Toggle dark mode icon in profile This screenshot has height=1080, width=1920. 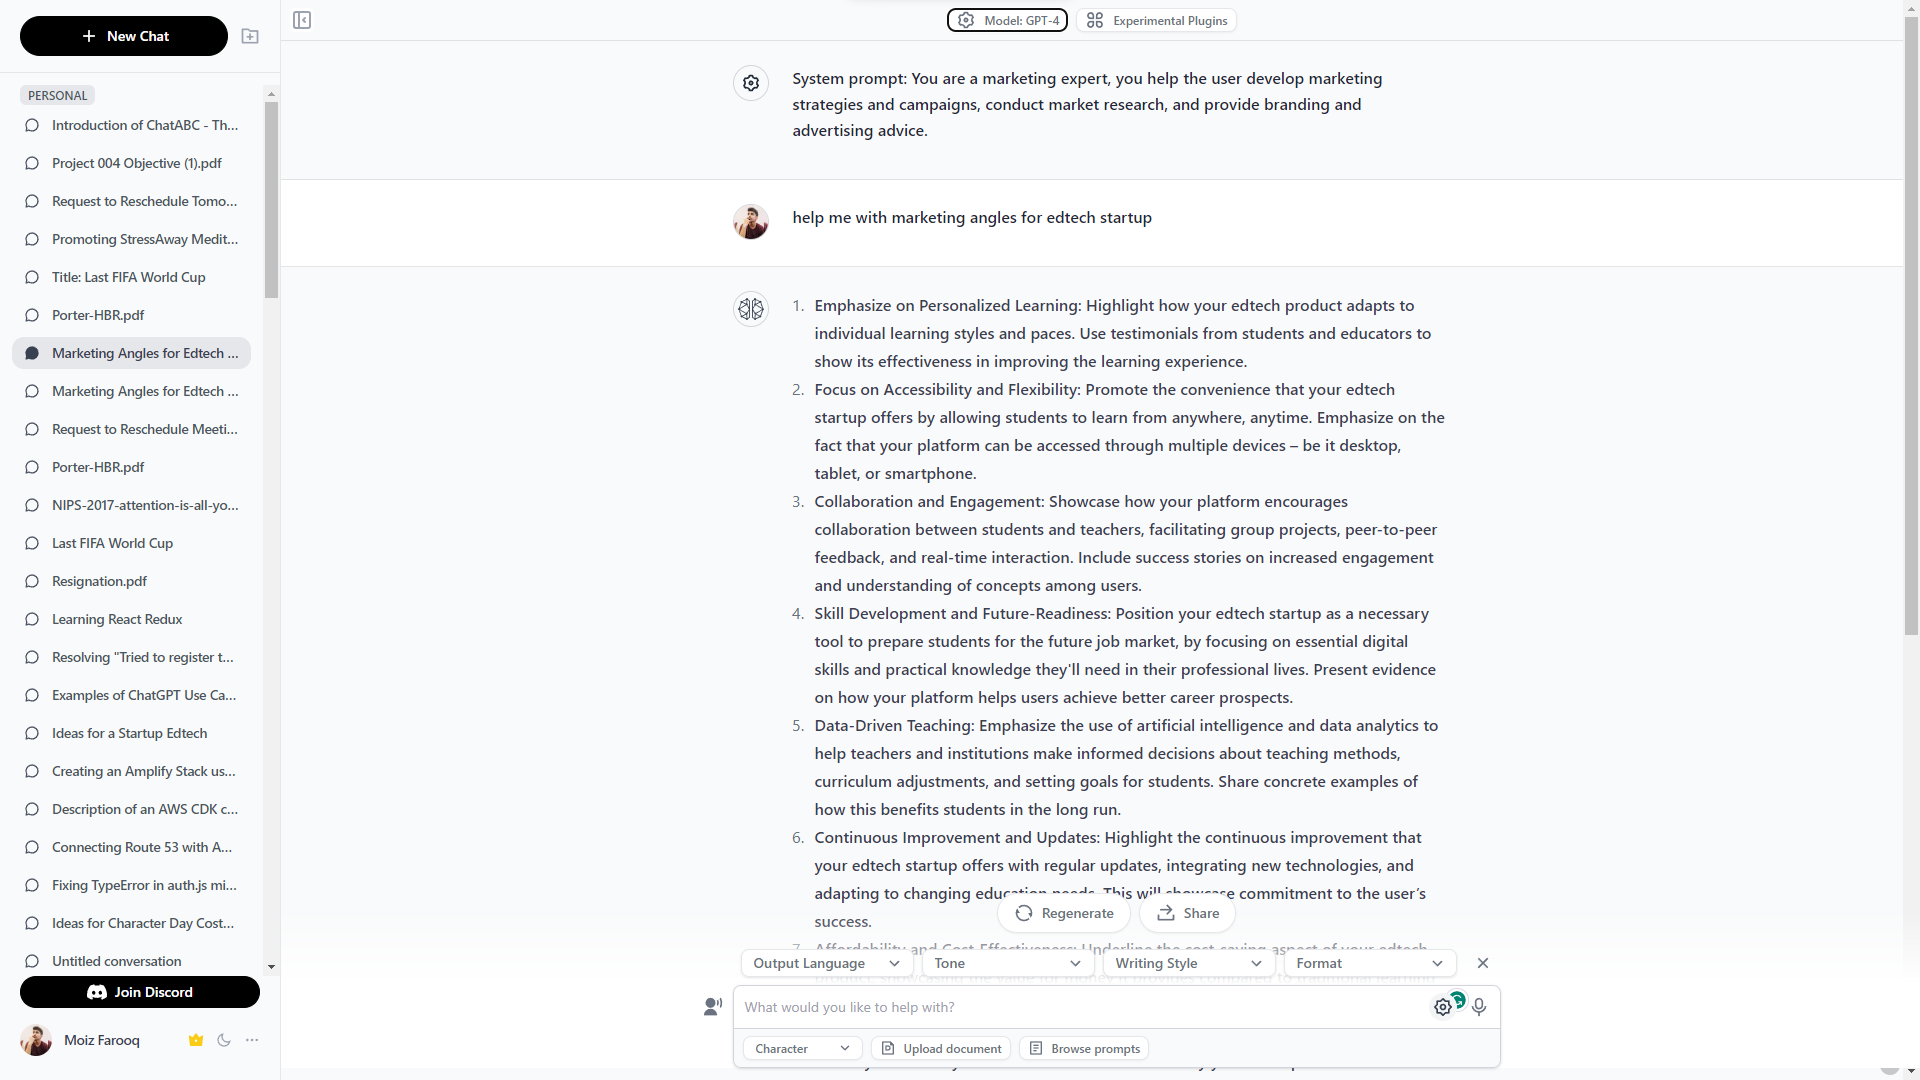pos(224,1039)
